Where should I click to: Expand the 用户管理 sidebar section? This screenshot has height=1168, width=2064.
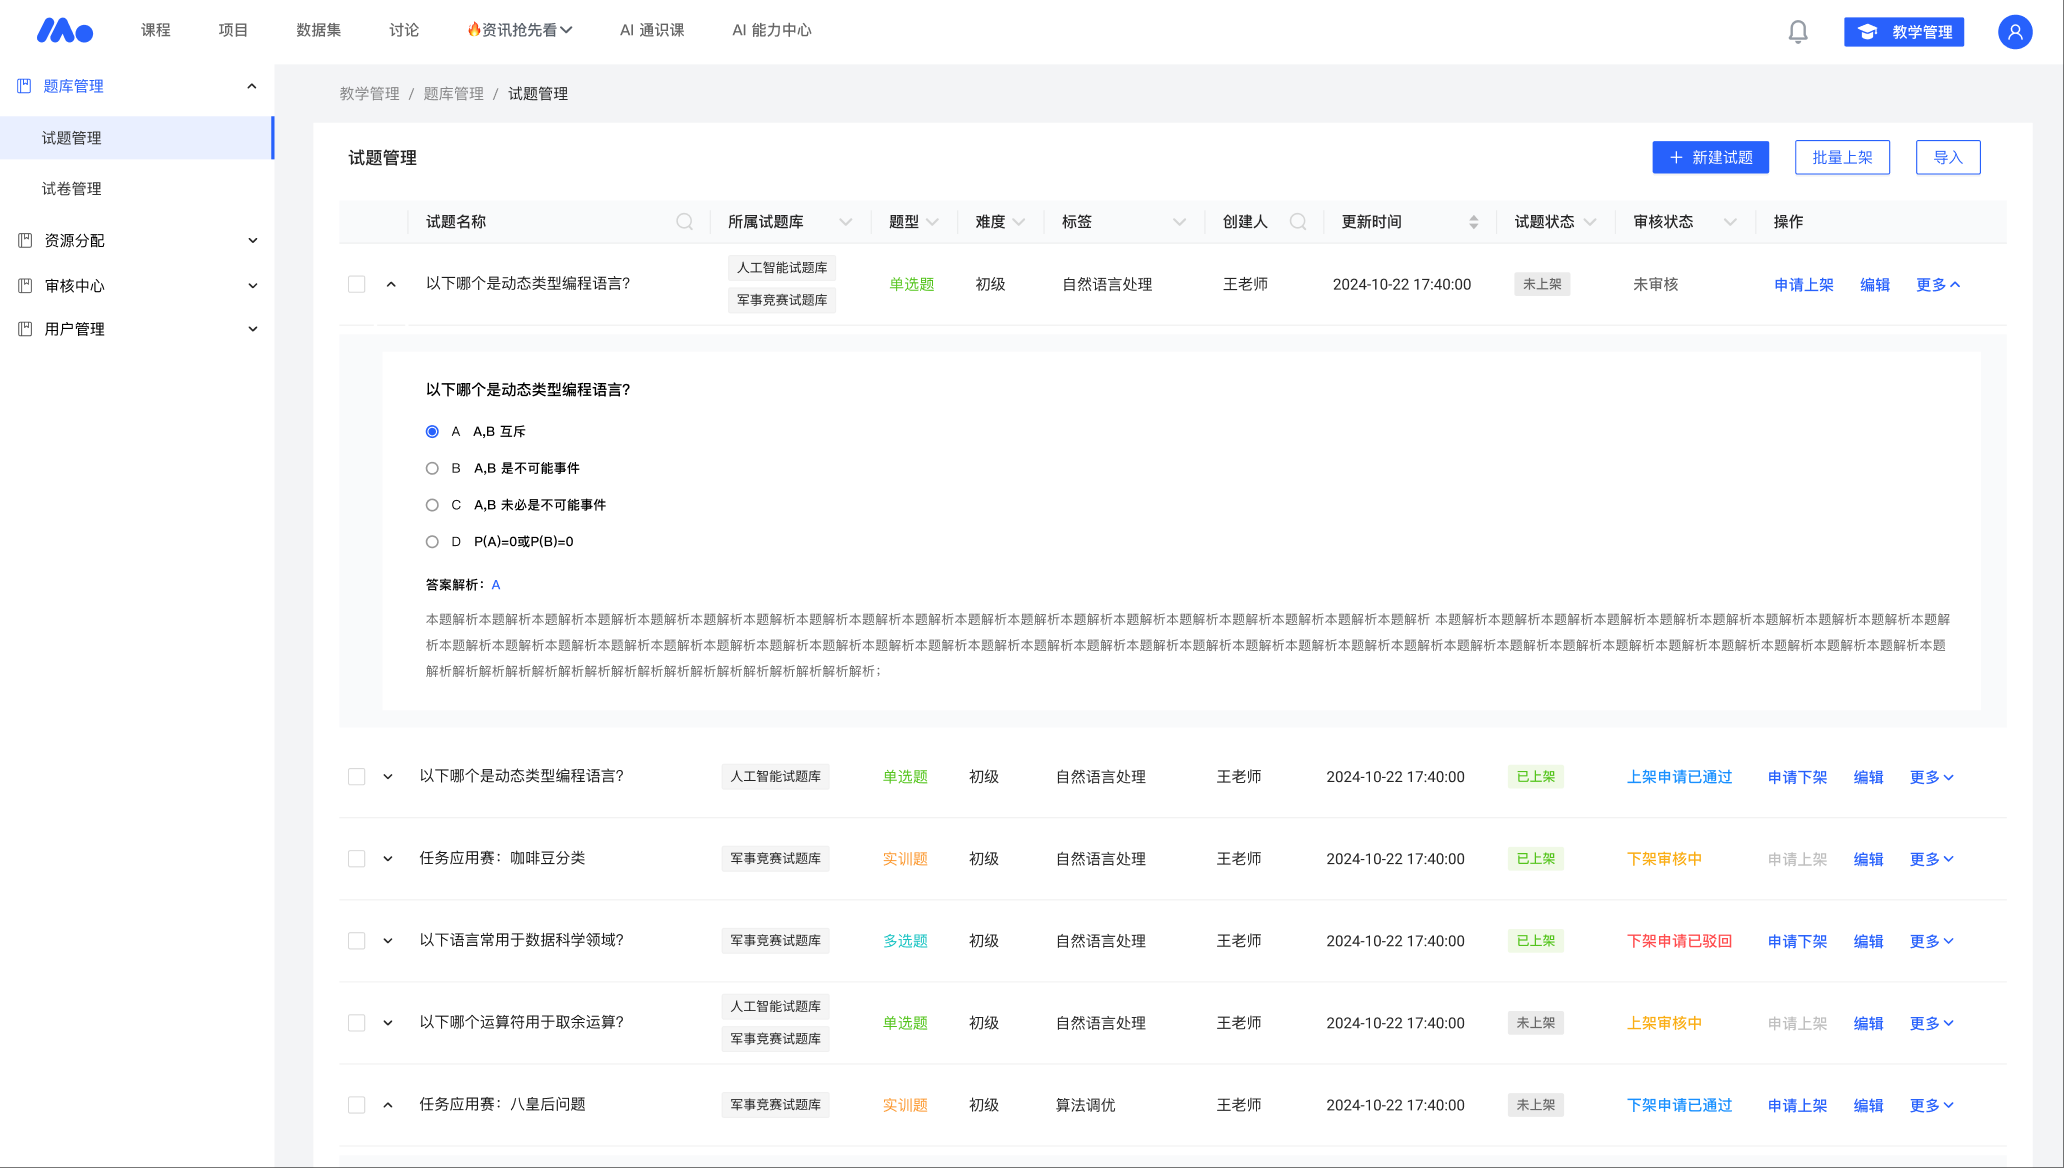point(252,329)
